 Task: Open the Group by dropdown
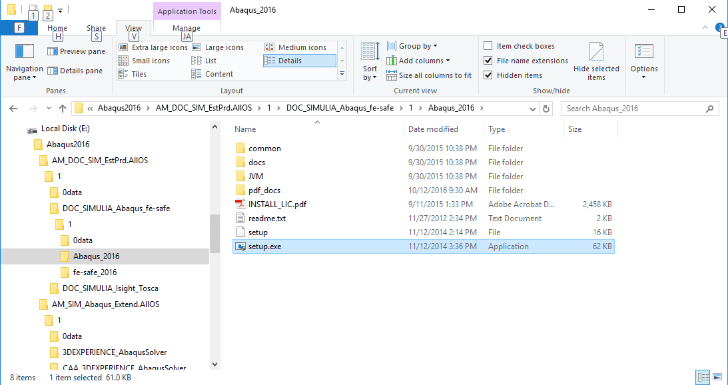coord(412,46)
